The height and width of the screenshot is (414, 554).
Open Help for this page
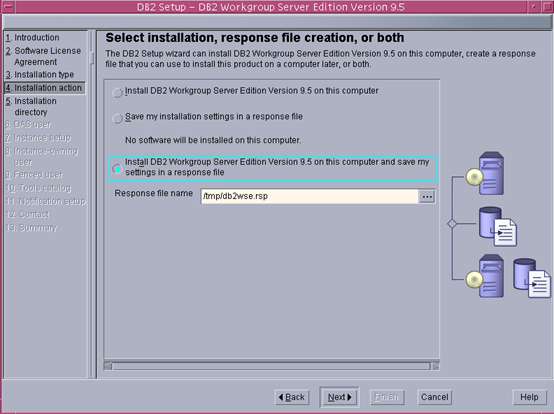pyautogui.click(x=529, y=397)
